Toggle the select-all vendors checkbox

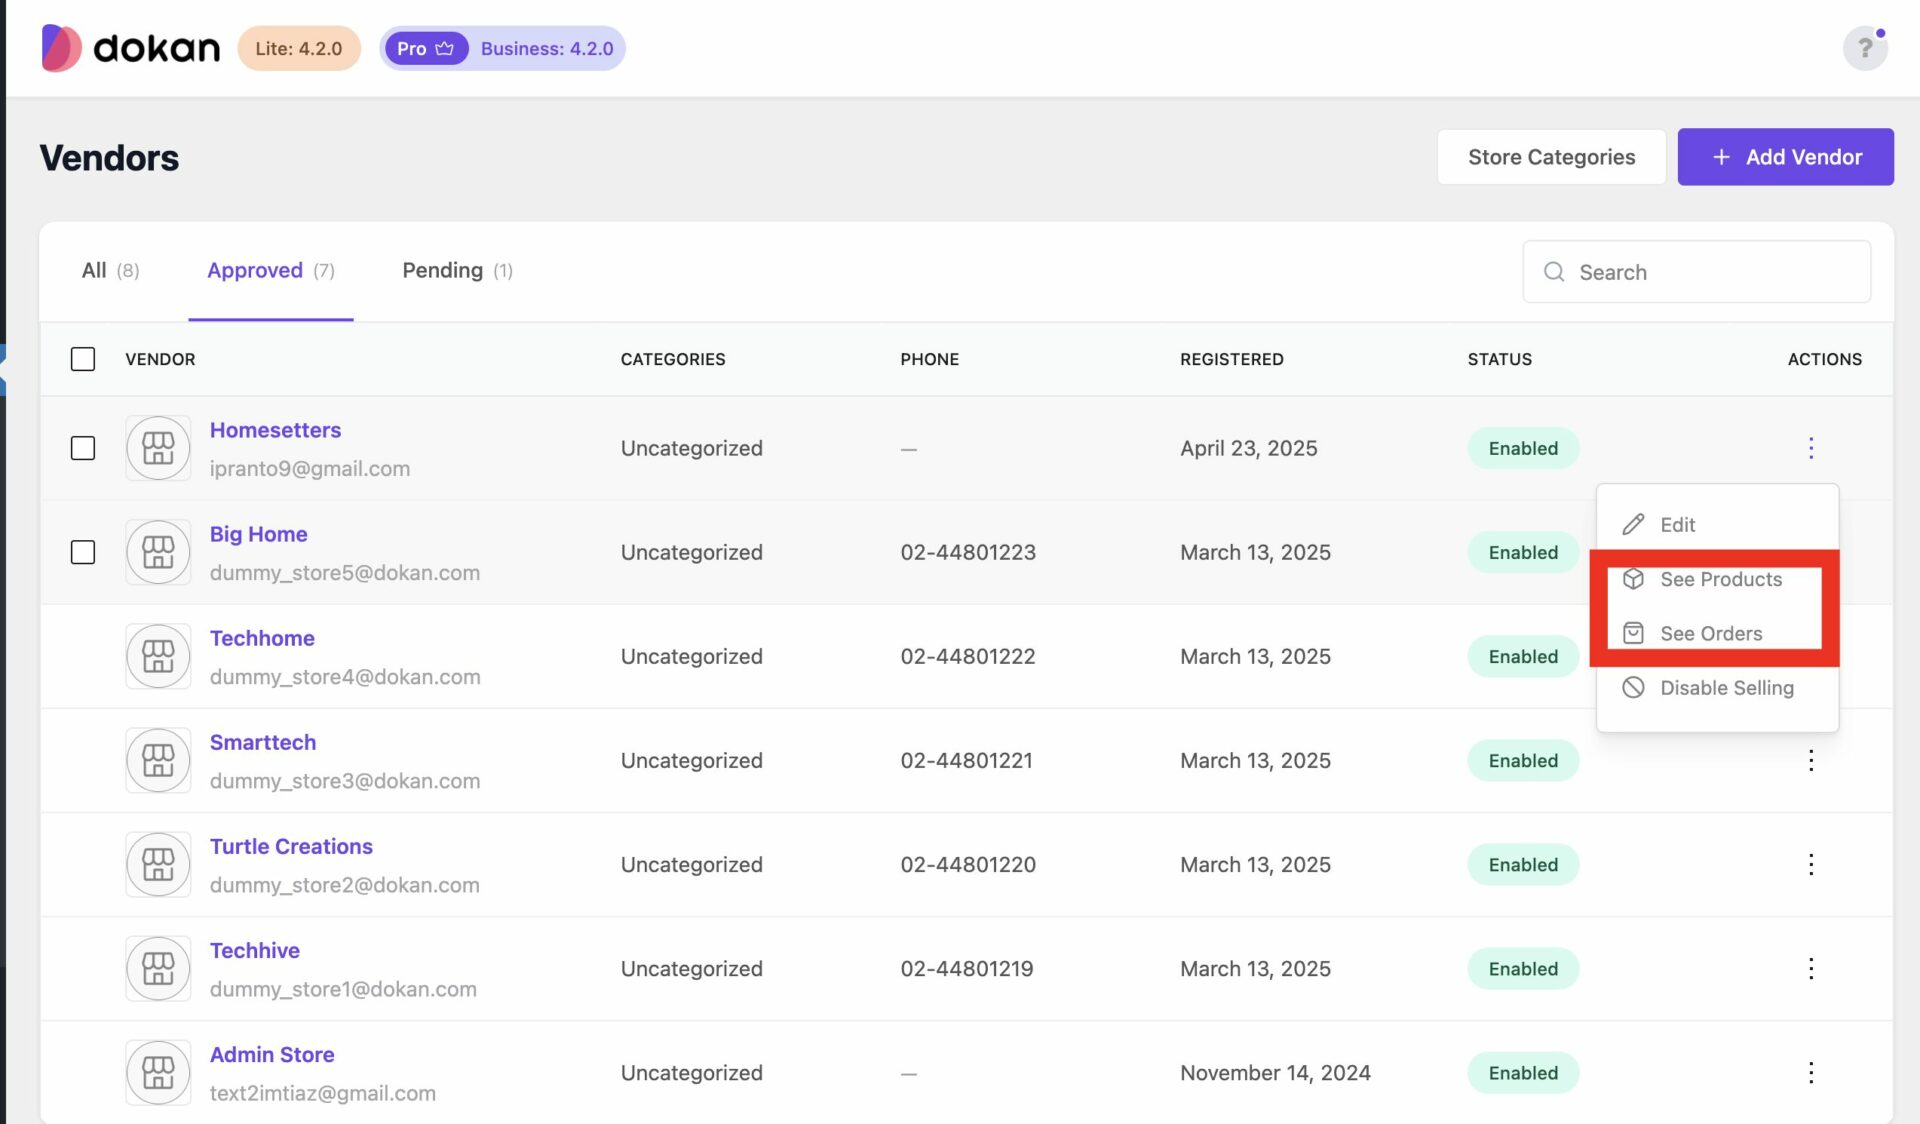click(x=83, y=358)
